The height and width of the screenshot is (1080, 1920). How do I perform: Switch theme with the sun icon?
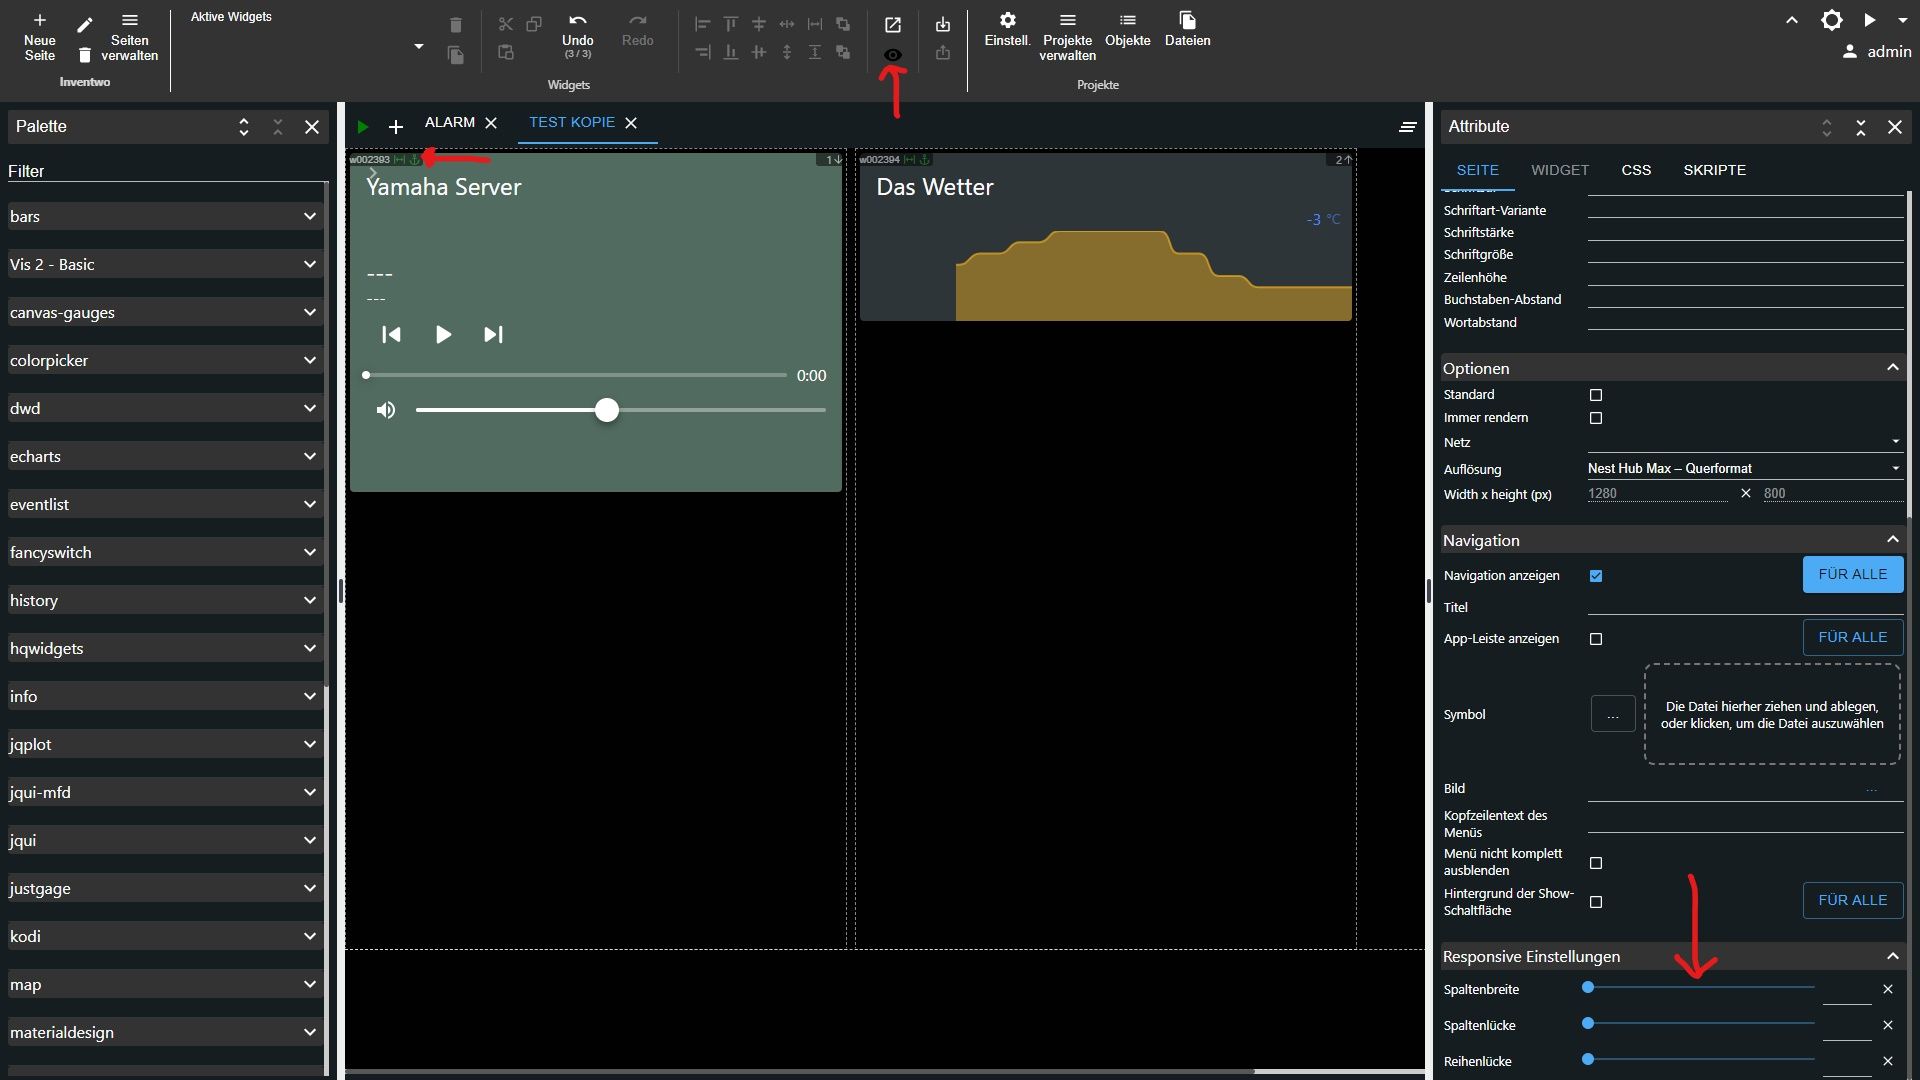[1831, 20]
